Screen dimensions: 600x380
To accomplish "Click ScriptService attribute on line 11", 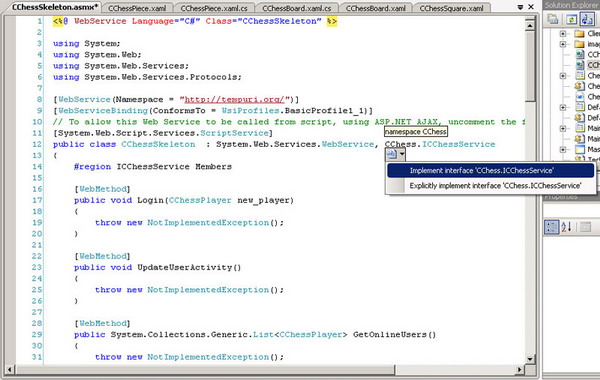I will pyautogui.click(x=235, y=133).
